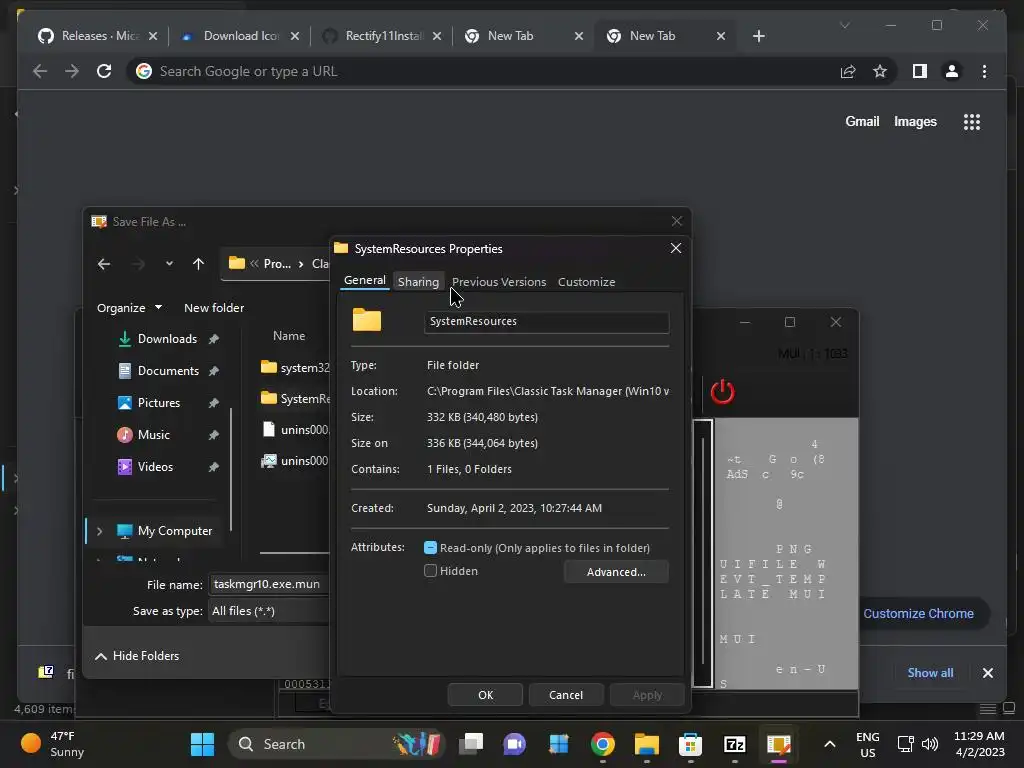Click the Advanced... button
The image size is (1024, 768).
tap(616, 571)
